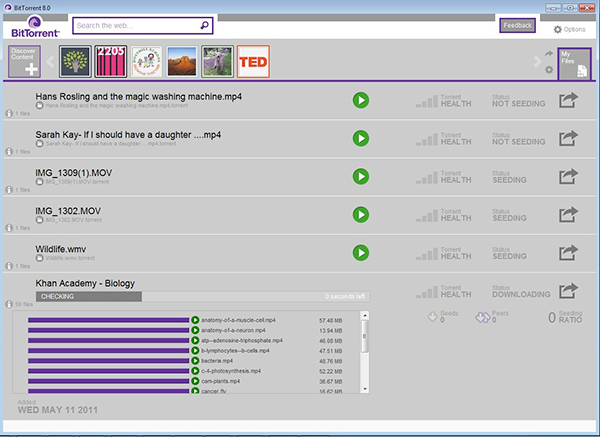Toggle NOT SEEDING status for Hans Rosling
600x437 pixels.
coord(518,101)
